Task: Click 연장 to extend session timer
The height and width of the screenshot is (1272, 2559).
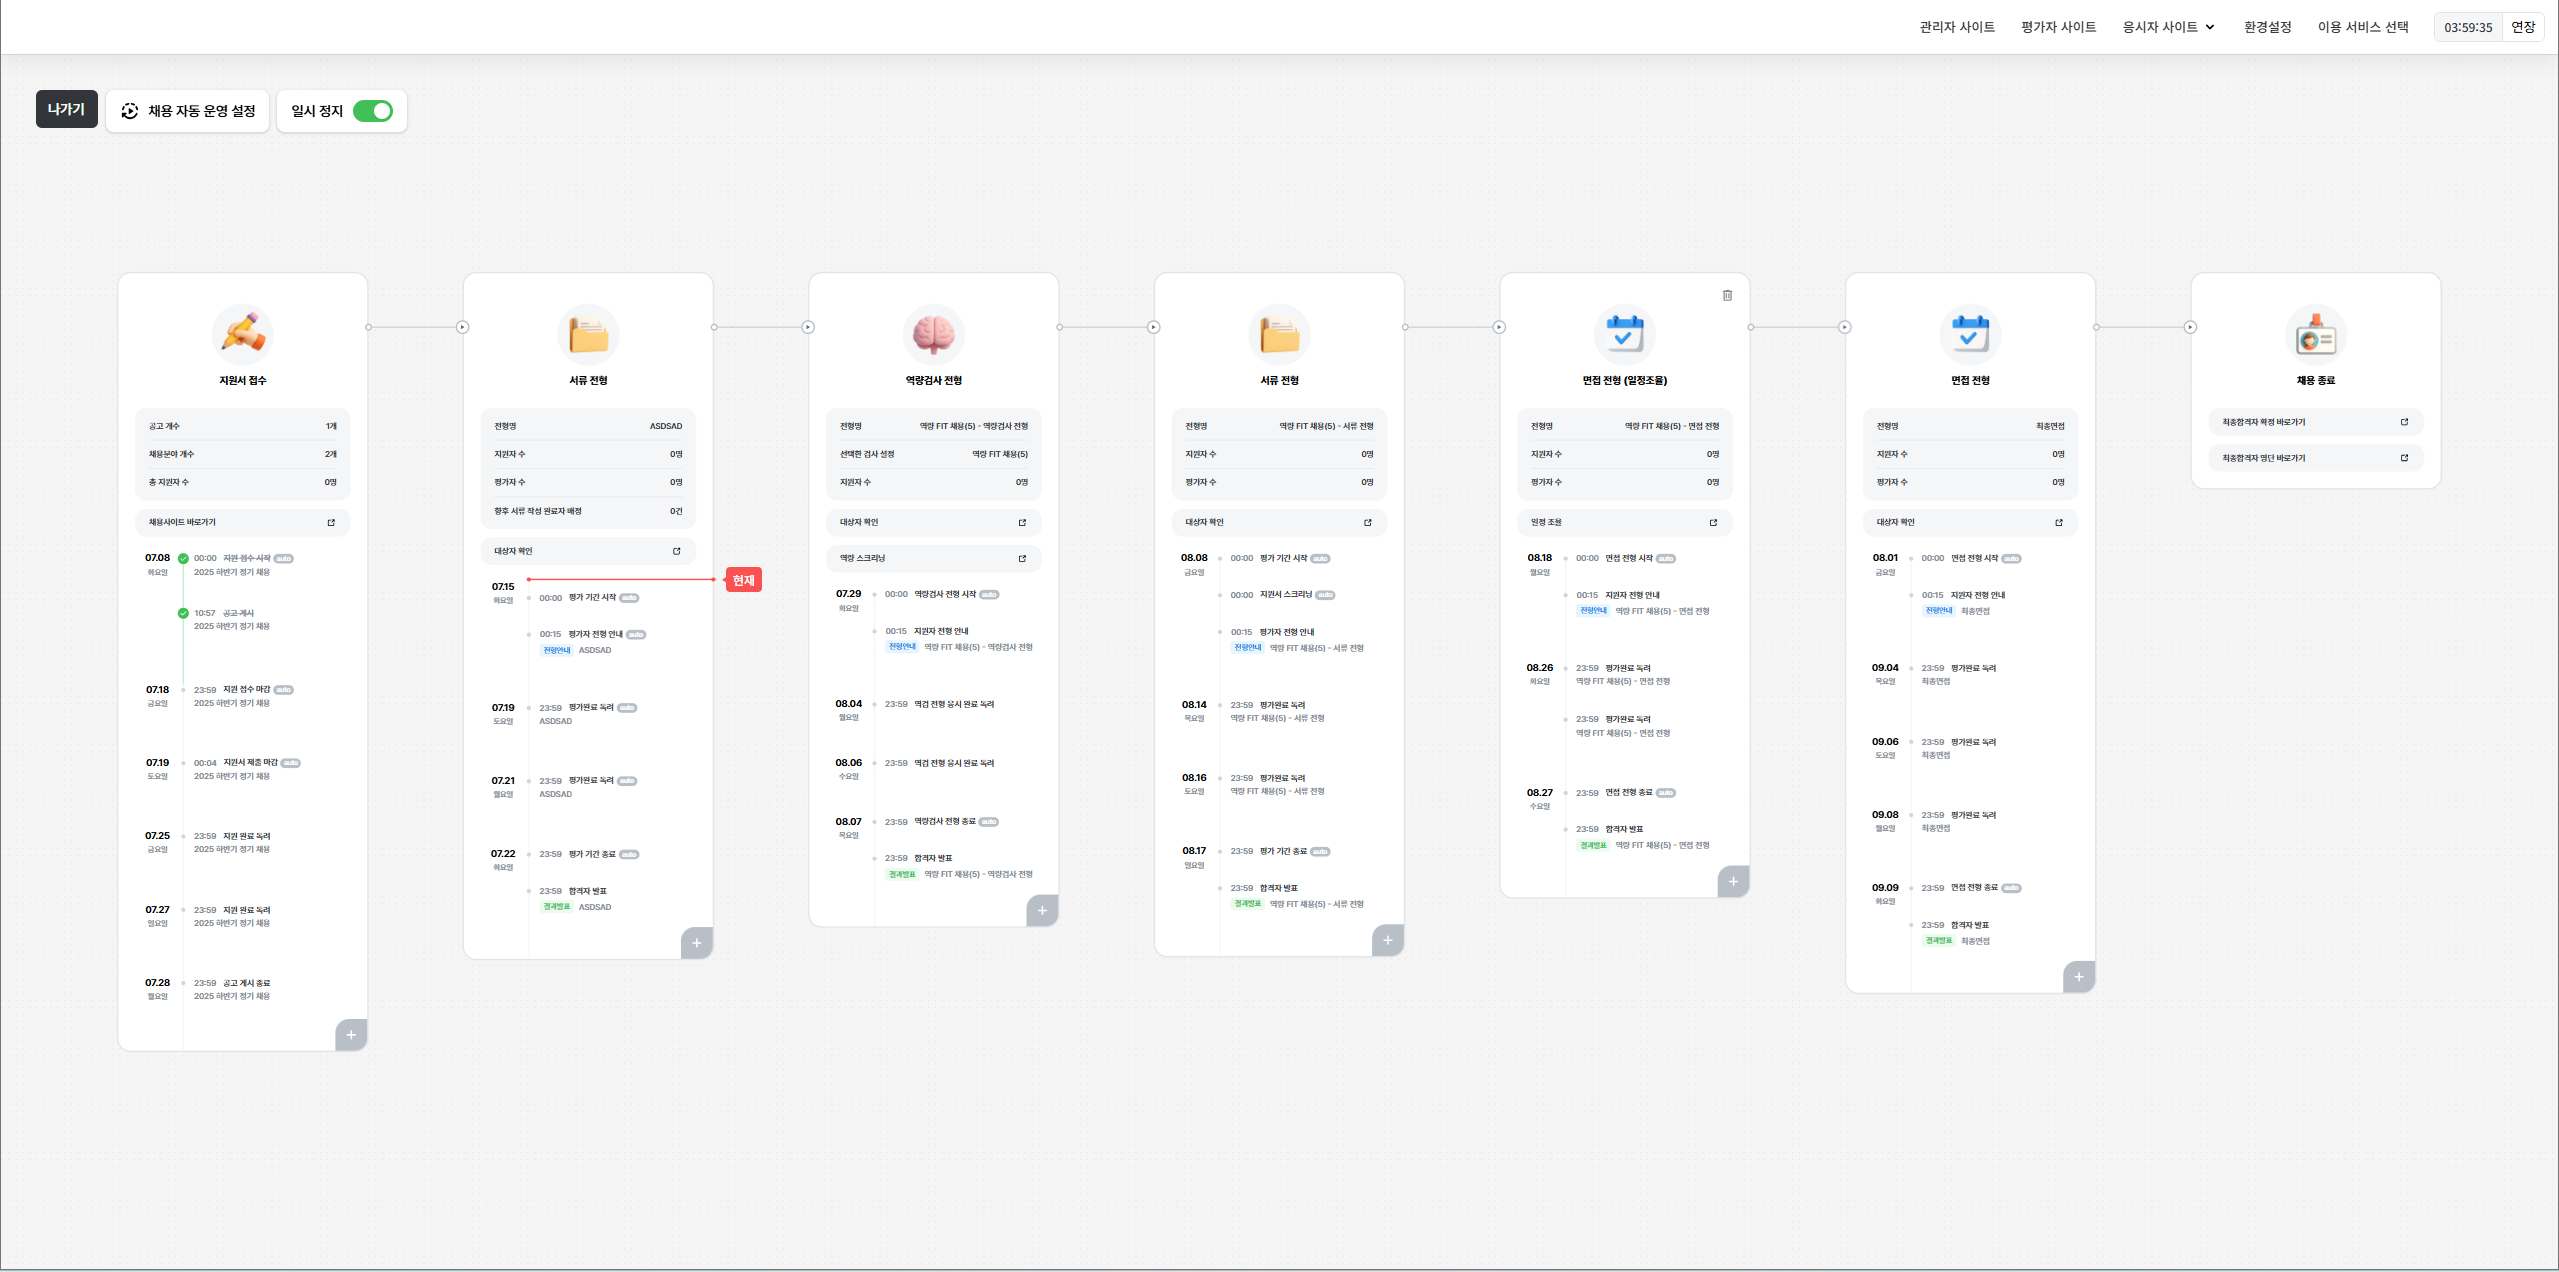Action: coord(2523,27)
